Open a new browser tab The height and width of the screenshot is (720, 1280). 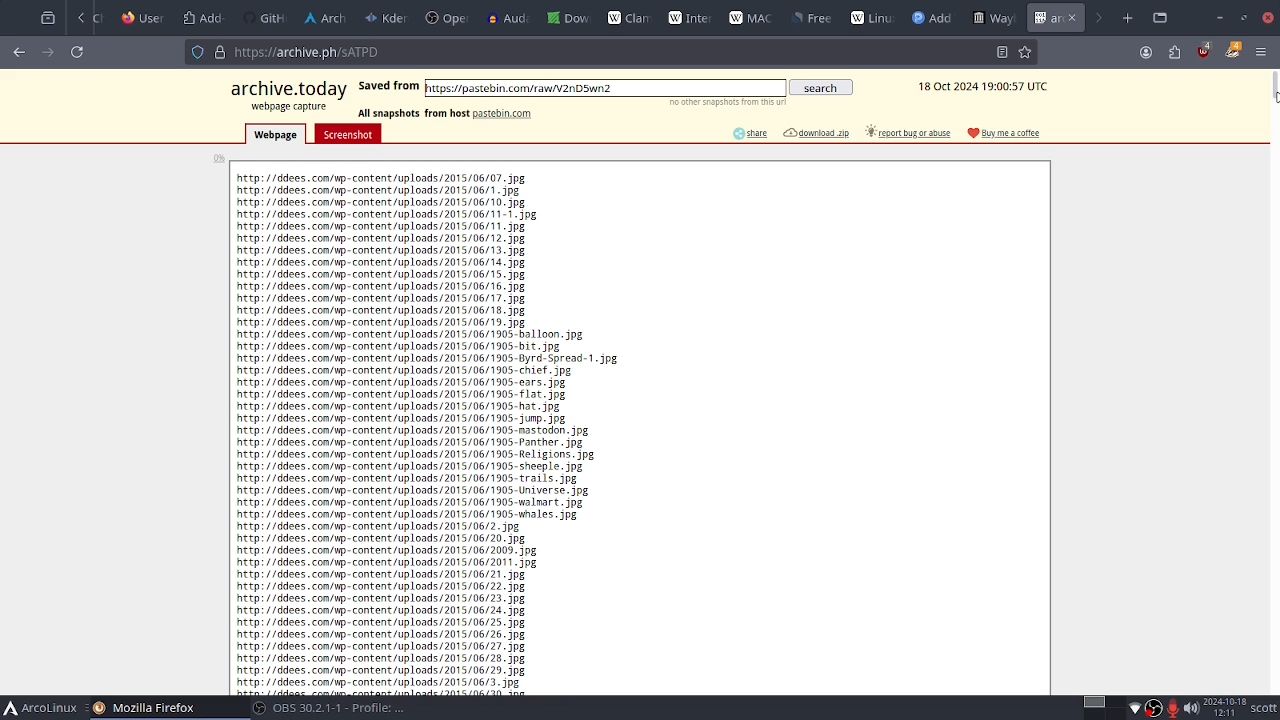1127,18
